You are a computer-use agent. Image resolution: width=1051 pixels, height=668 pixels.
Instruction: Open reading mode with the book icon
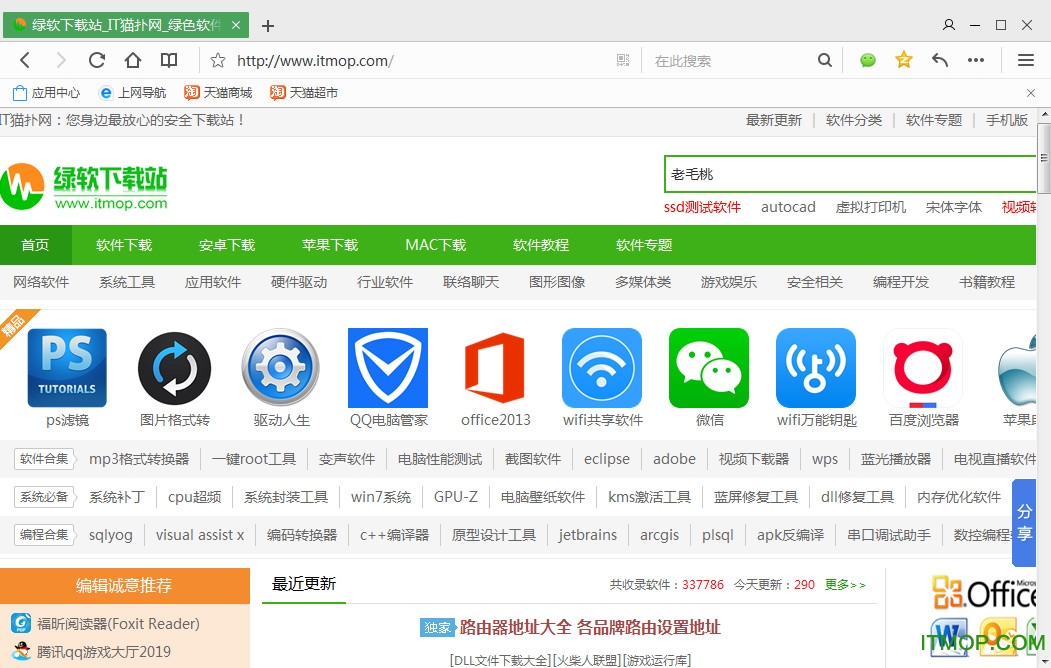[169, 60]
